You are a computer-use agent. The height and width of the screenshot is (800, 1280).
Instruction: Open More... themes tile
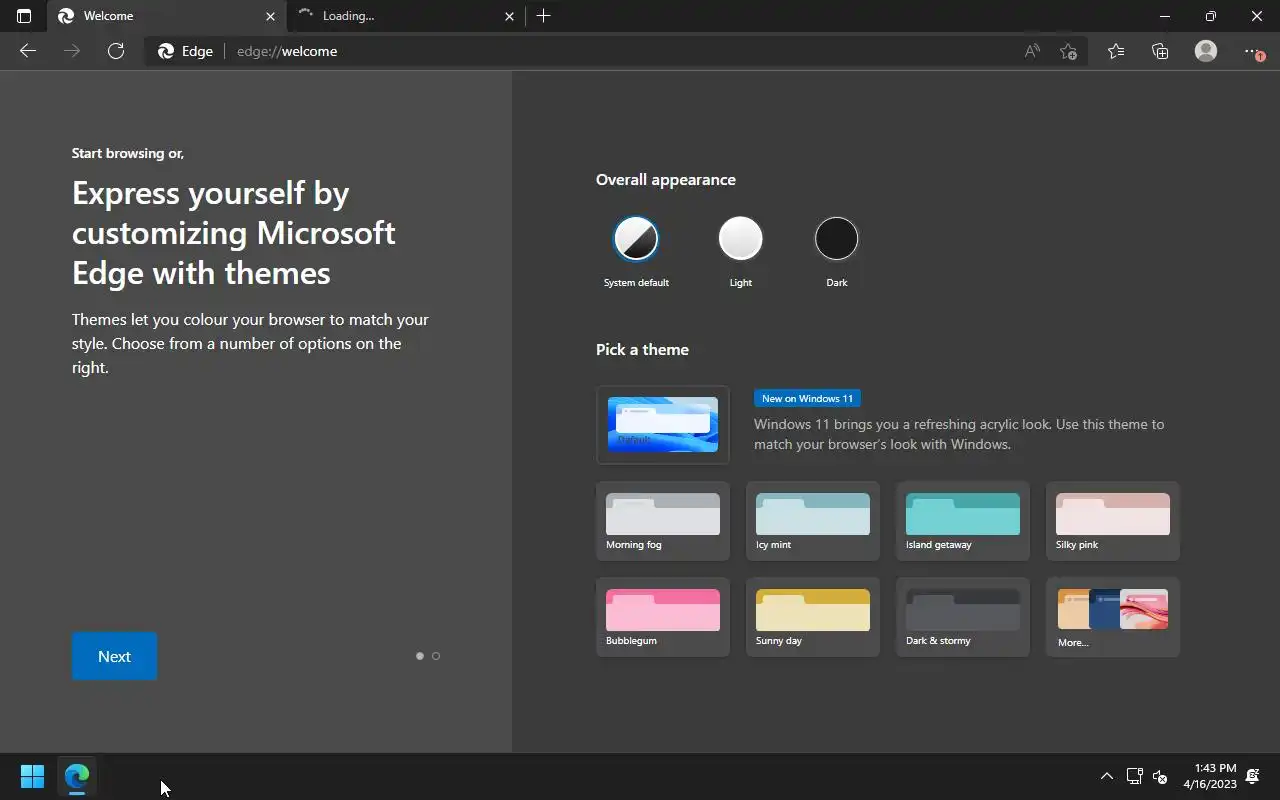[1113, 617]
